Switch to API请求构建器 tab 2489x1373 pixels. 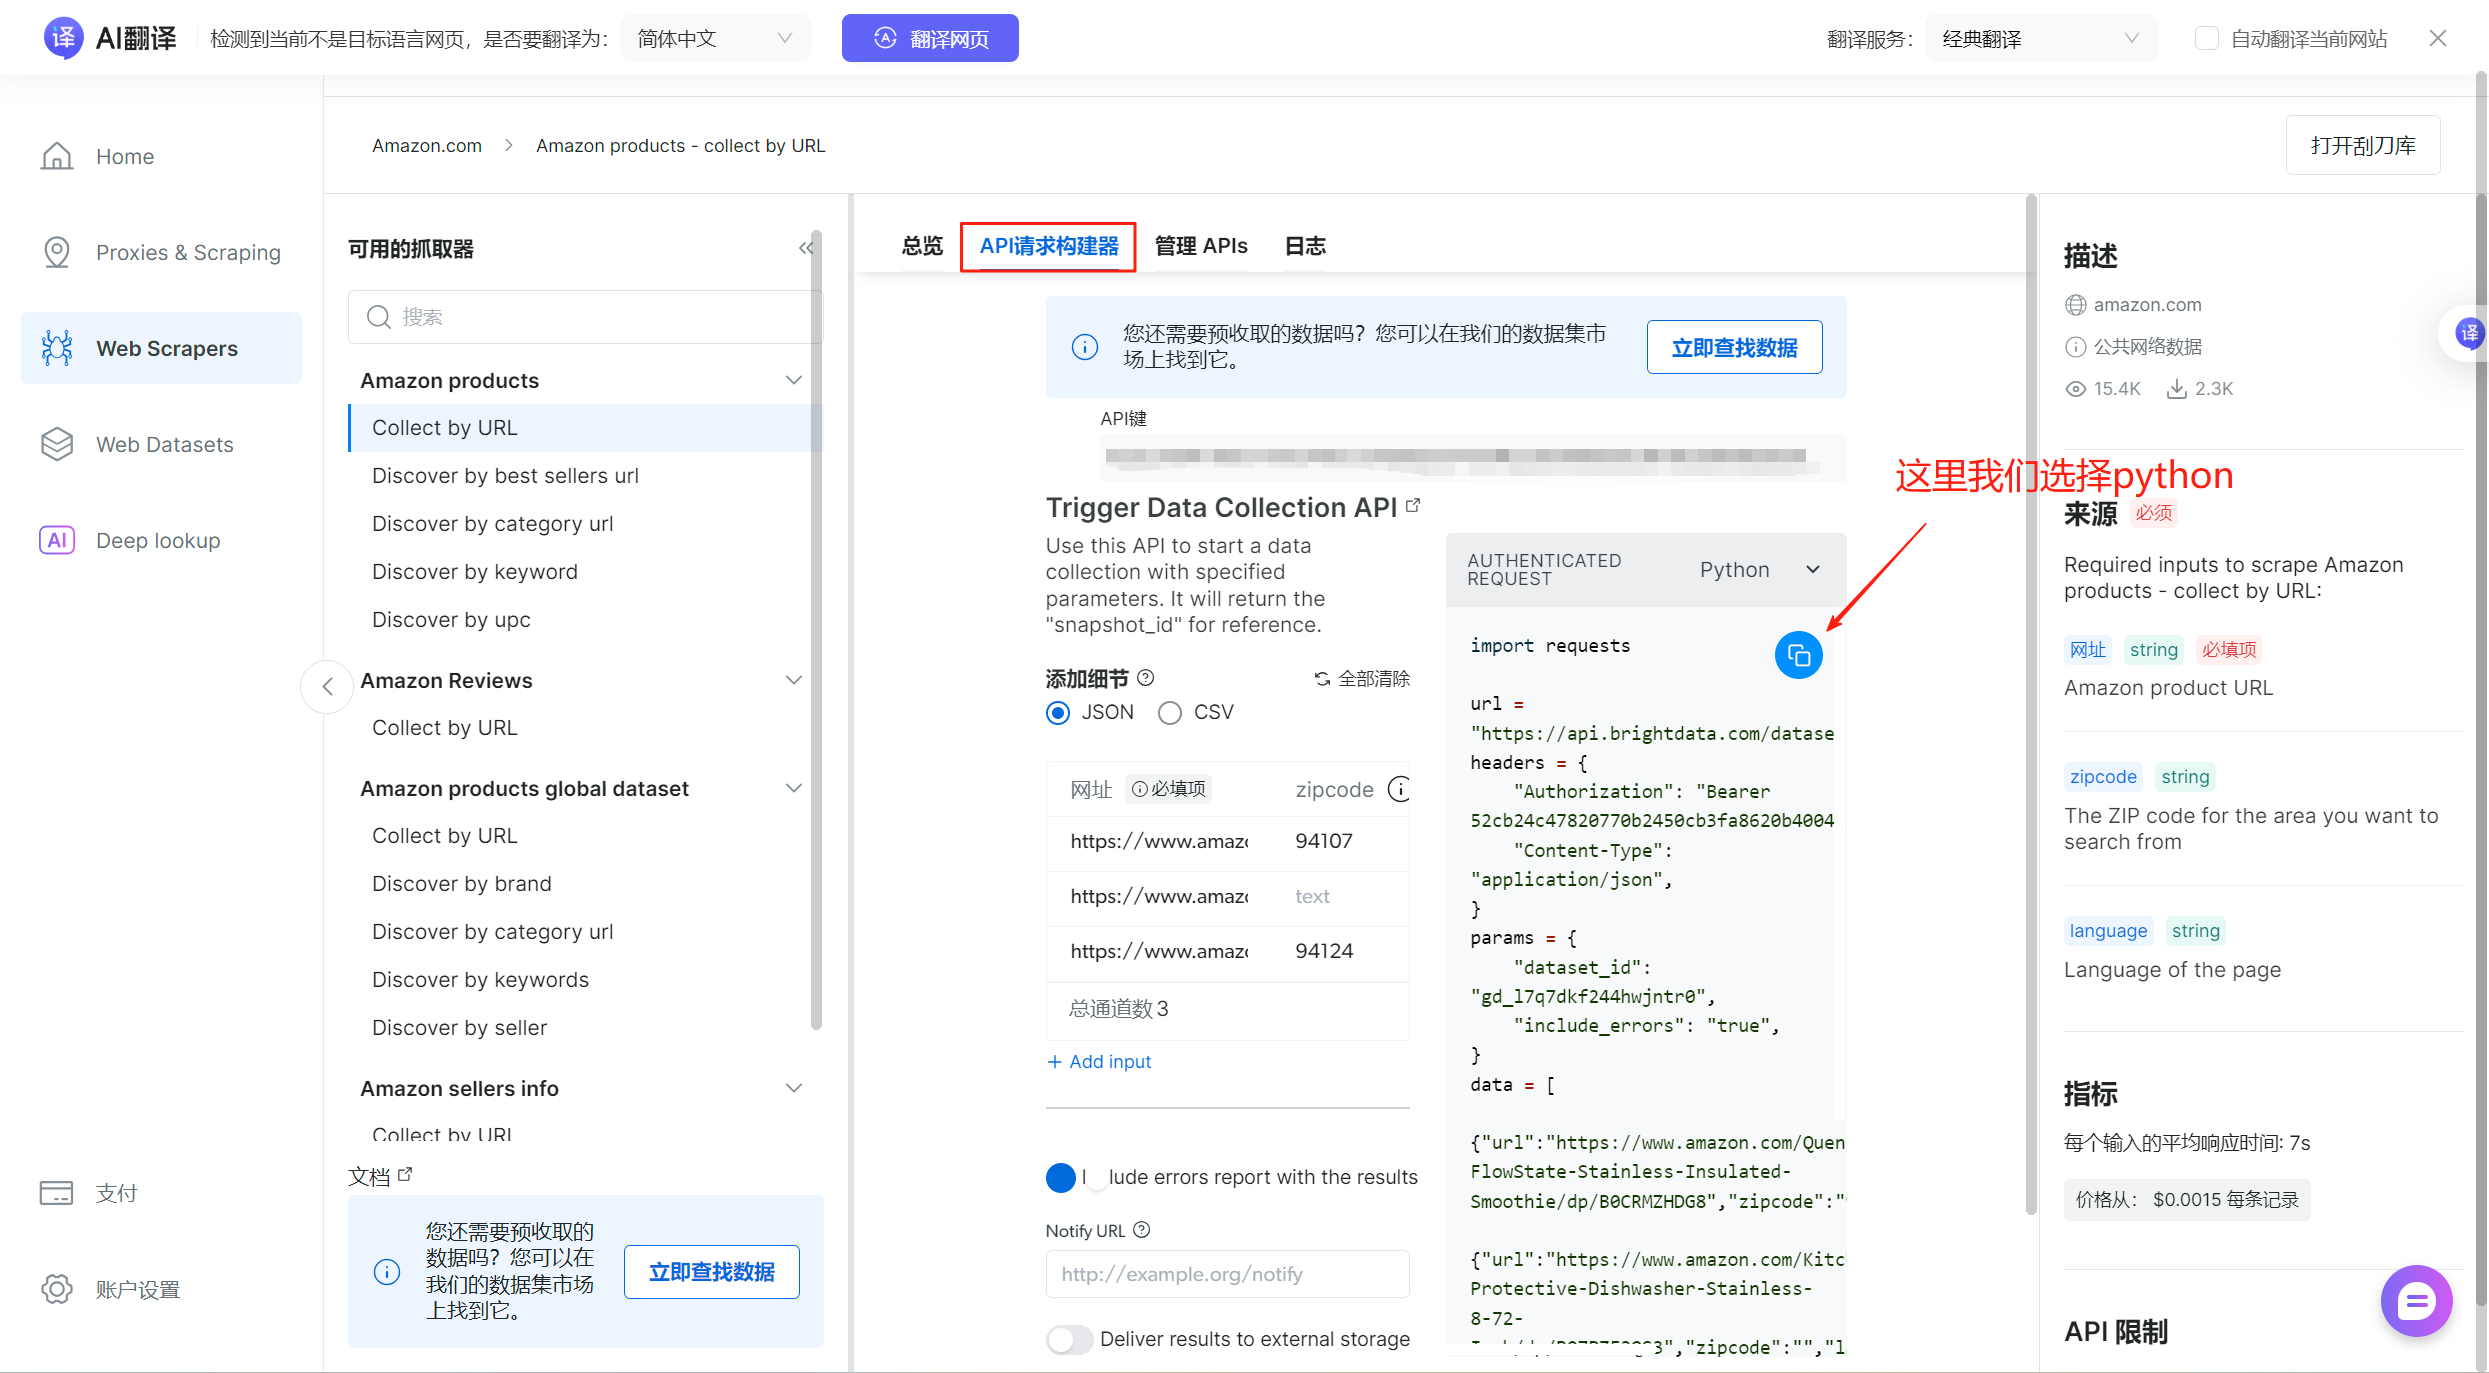click(1048, 246)
